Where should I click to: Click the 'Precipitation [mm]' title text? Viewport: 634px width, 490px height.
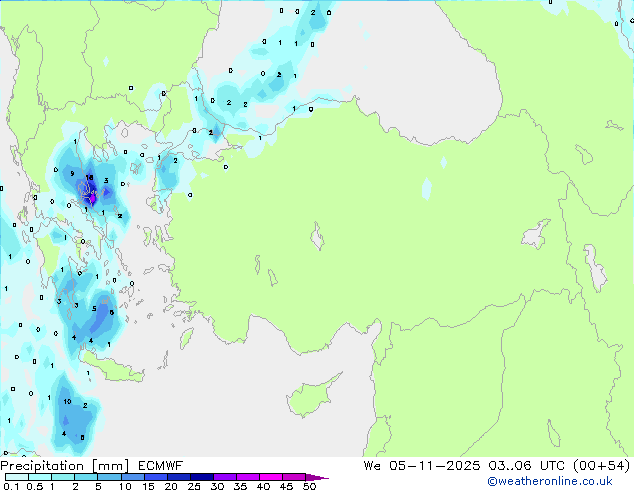pos(64,466)
